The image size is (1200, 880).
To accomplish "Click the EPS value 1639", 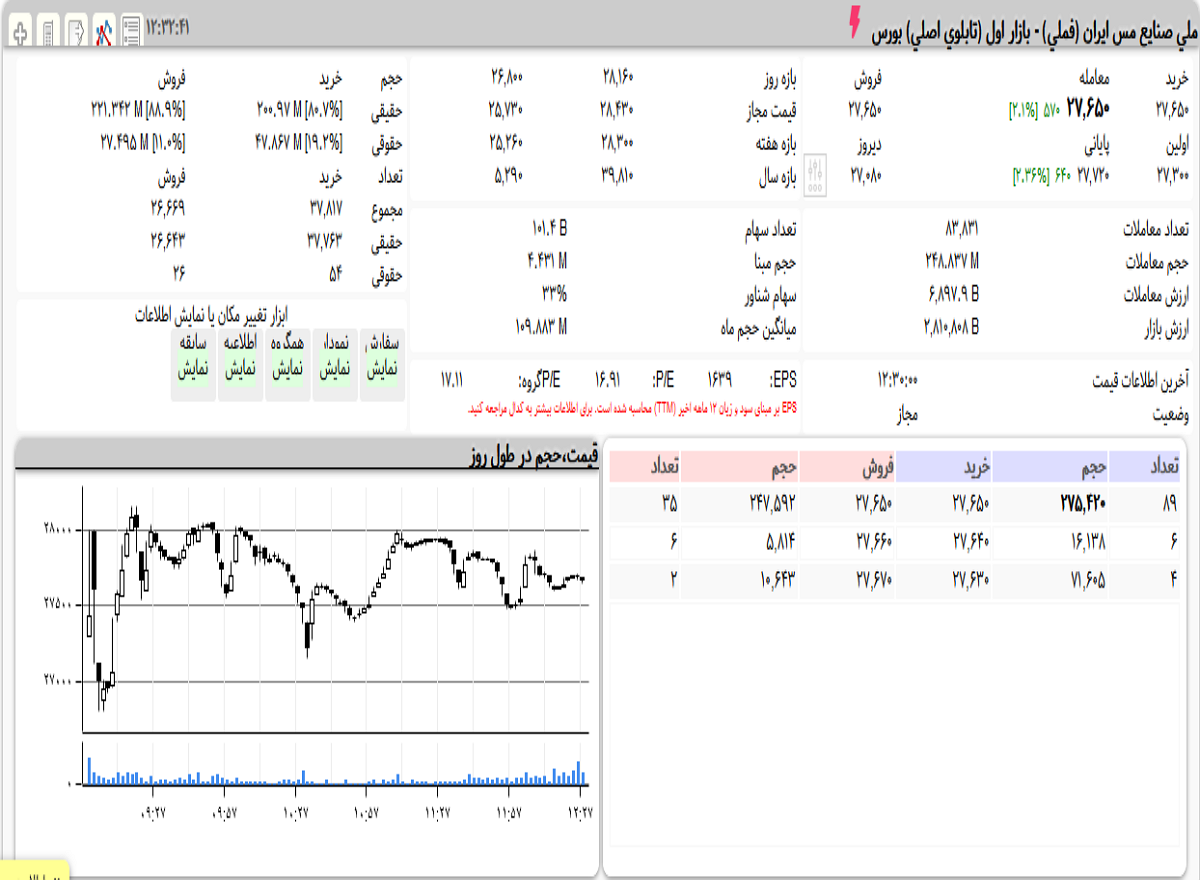I will [x=720, y=380].
